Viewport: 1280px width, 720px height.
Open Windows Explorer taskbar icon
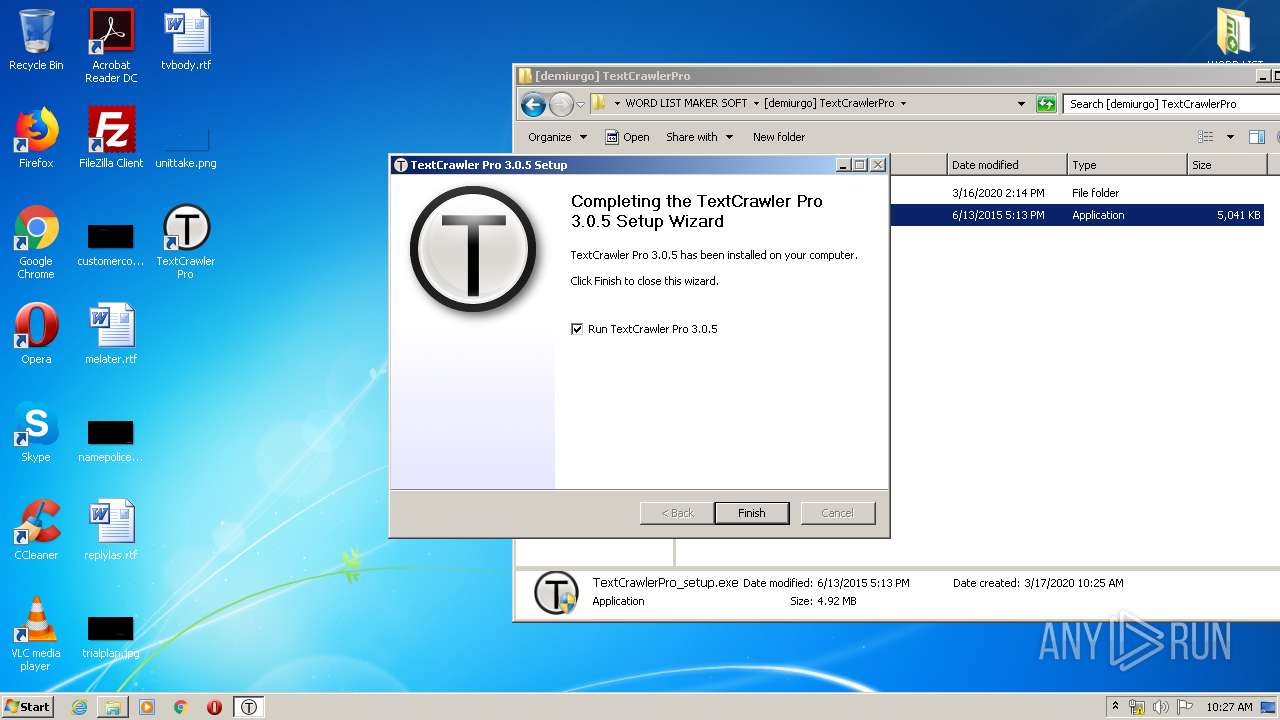pyautogui.click(x=113, y=707)
